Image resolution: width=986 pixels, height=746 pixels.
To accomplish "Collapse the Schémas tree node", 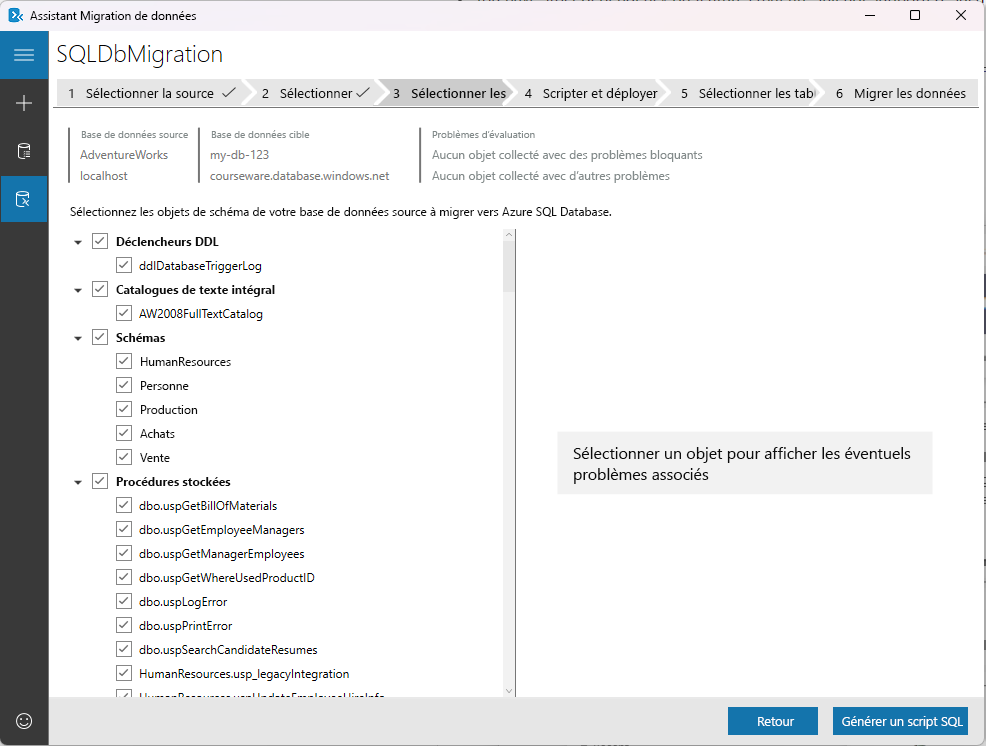I will click(x=78, y=337).
